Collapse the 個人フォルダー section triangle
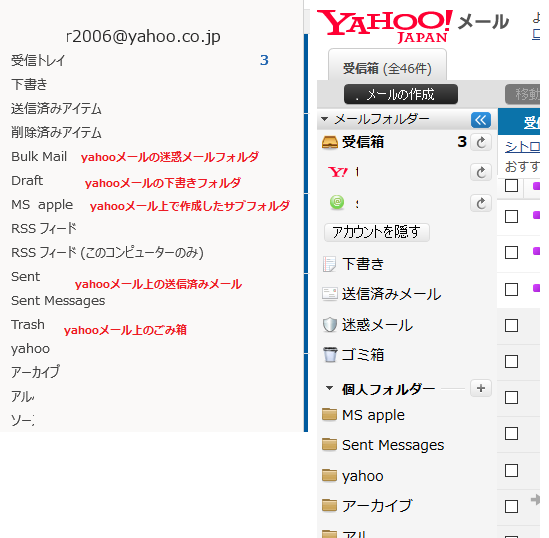This screenshot has height=538, width=549. click(x=329, y=388)
